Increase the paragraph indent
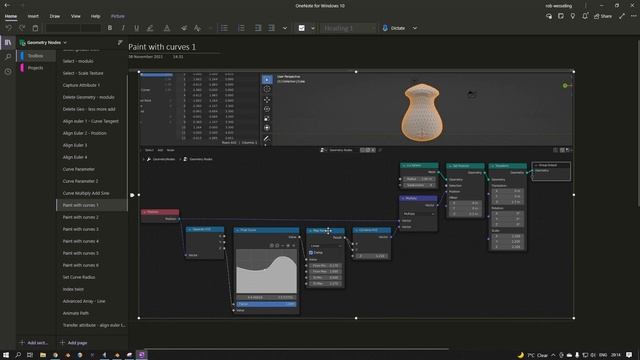The image size is (640, 360). (x=271, y=28)
